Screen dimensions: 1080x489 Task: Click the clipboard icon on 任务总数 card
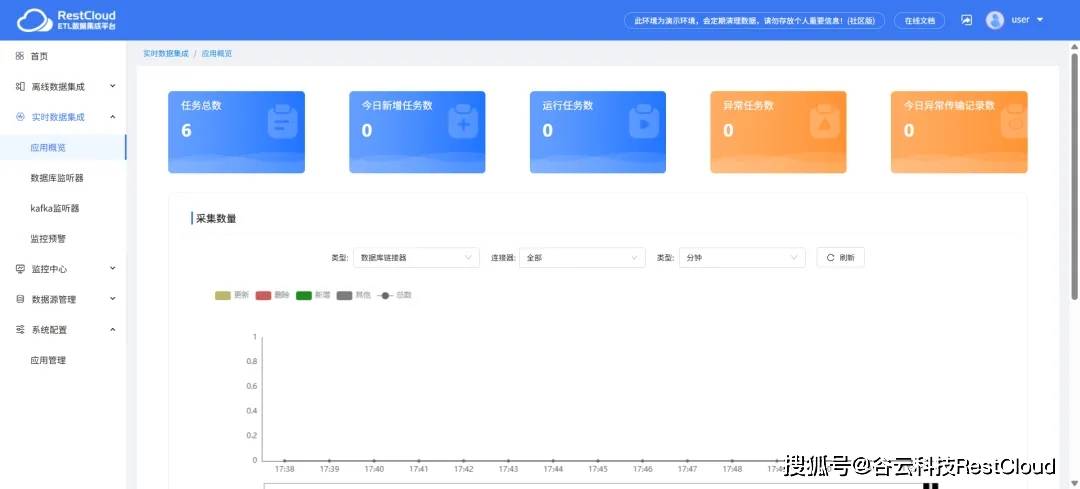coord(281,122)
